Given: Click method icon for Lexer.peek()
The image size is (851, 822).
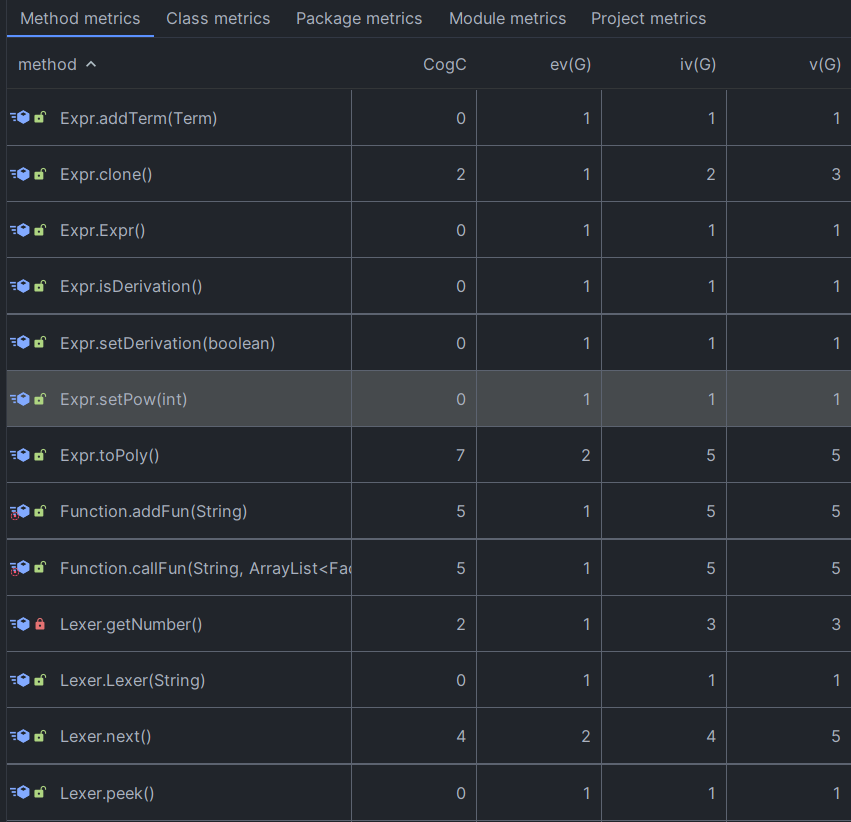Looking at the screenshot, I should 20,792.
